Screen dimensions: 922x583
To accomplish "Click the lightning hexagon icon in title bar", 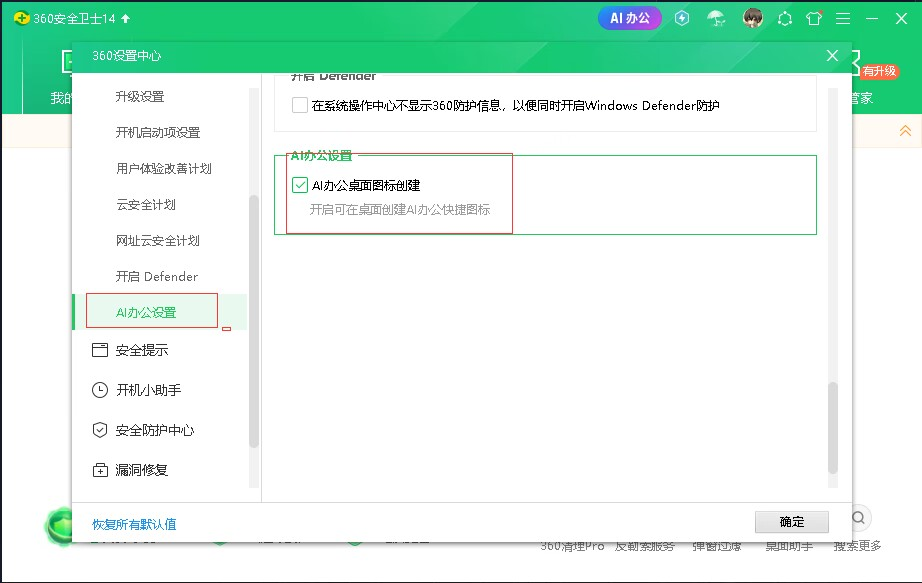I will pos(682,18).
